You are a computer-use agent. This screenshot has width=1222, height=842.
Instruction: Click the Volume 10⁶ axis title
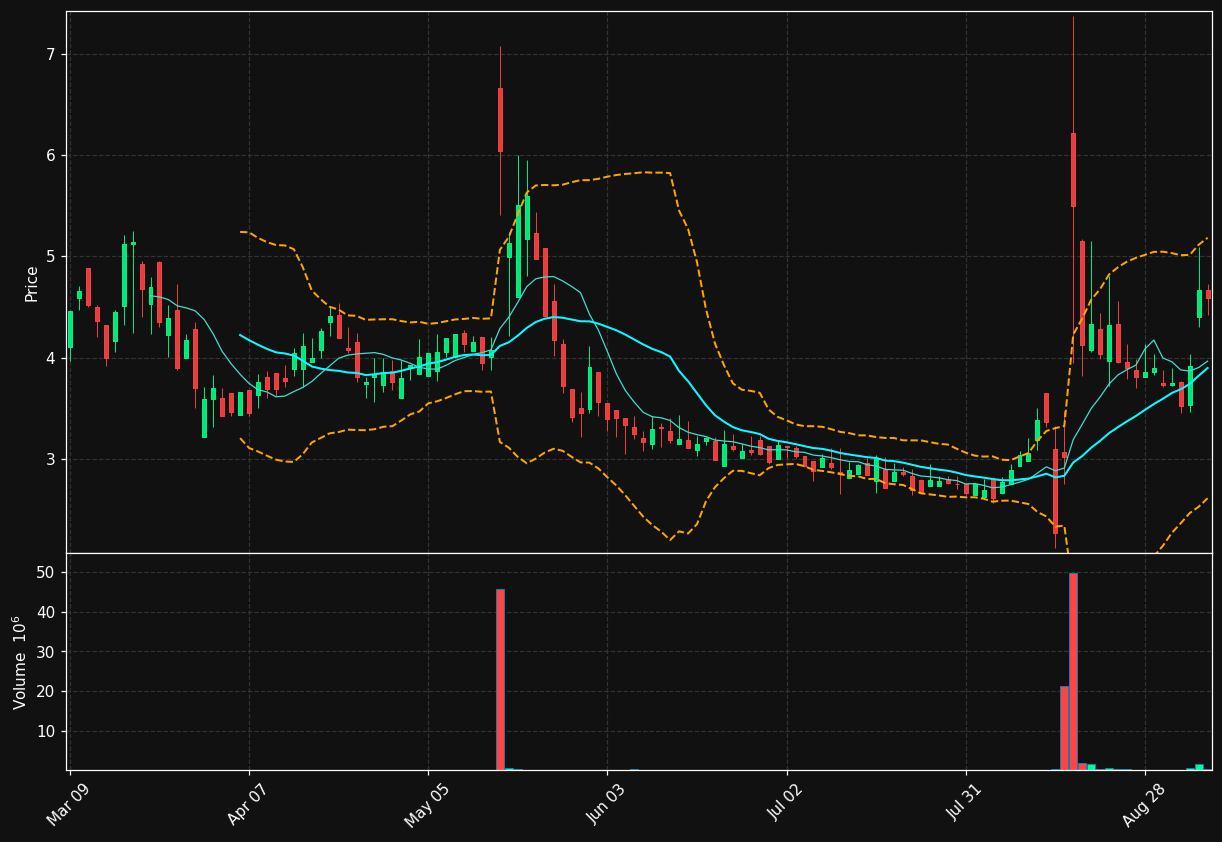tap(20, 662)
